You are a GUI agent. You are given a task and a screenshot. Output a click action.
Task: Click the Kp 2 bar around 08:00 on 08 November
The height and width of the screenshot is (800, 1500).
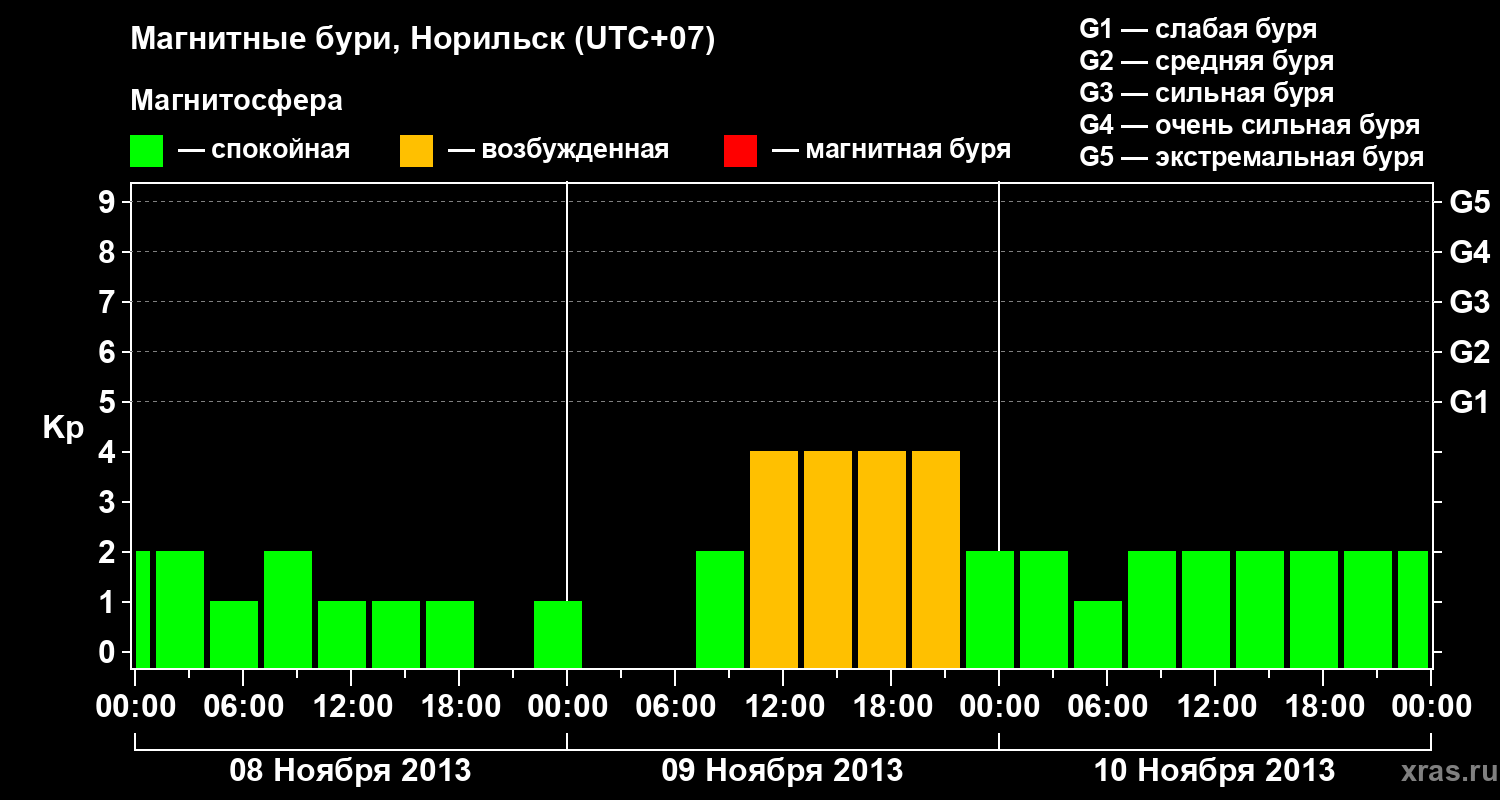tap(288, 609)
